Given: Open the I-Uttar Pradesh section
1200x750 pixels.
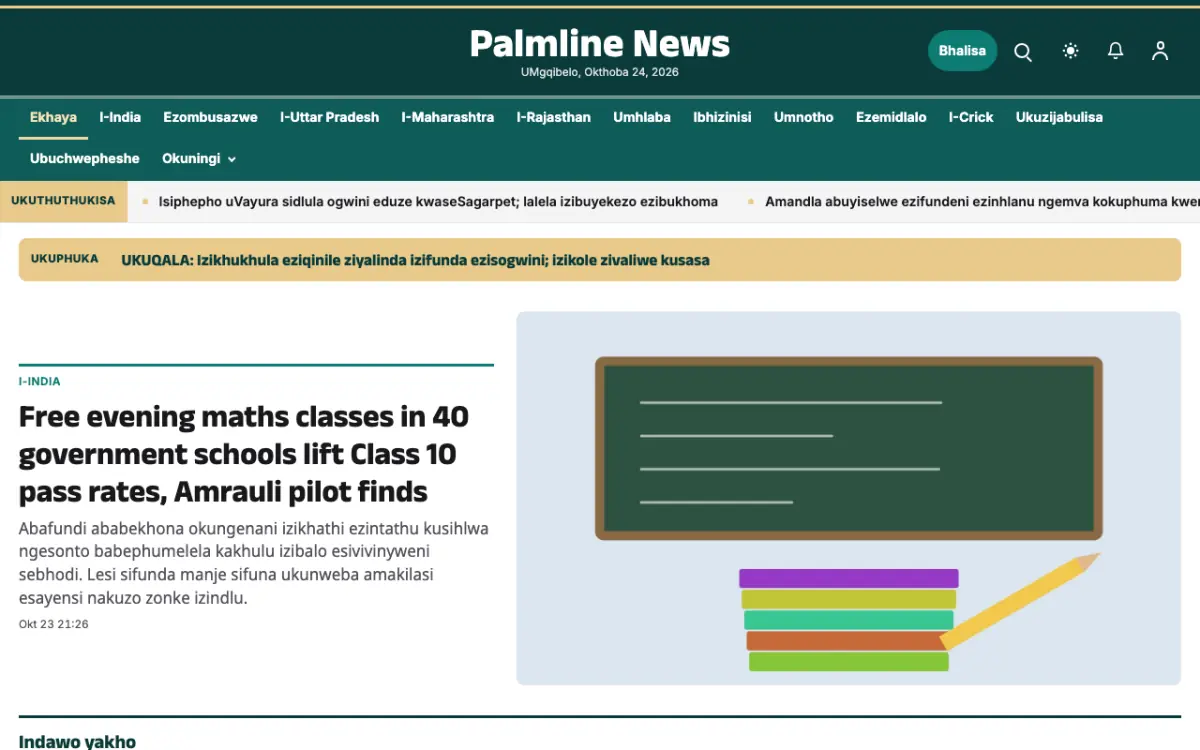Looking at the screenshot, I should (329, 117).
